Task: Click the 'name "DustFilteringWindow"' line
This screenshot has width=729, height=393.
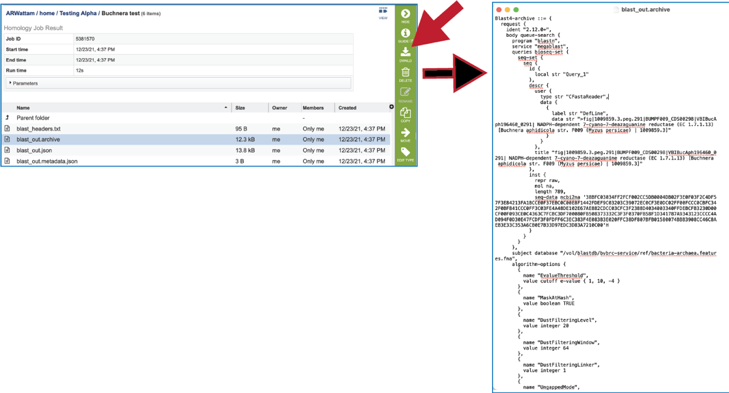Action: point(561,342)
